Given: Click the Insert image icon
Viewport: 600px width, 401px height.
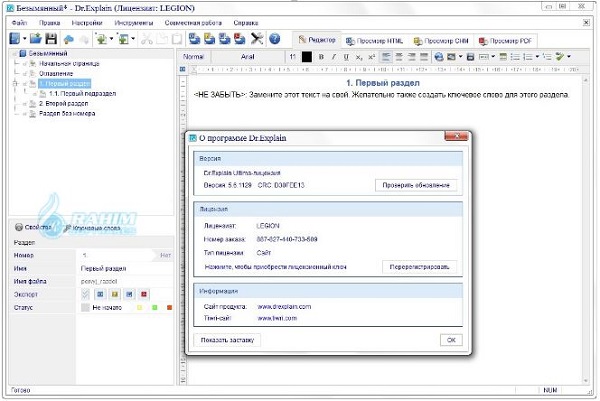Looking at the screenshot, I should coord(452,57).
